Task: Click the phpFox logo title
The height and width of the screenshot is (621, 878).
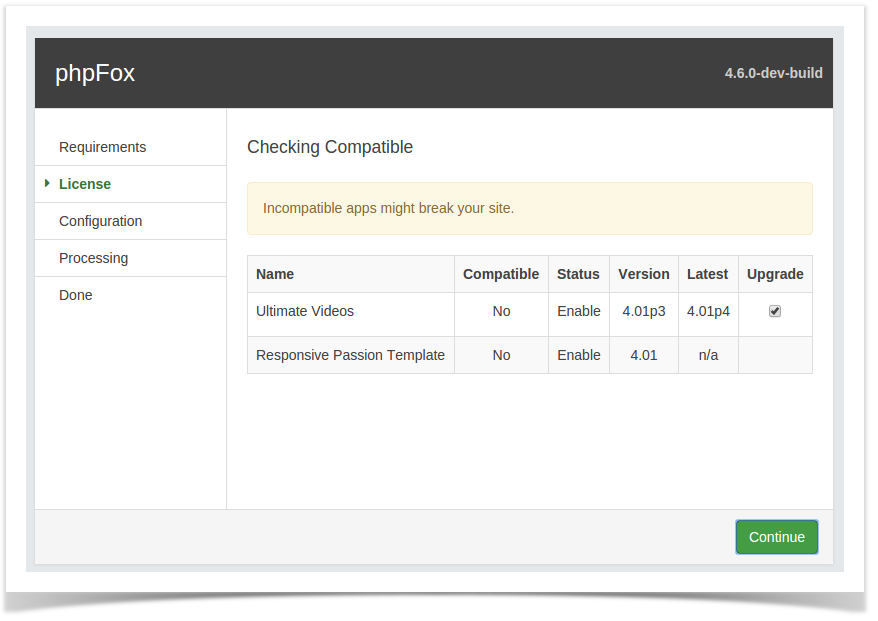Action: [x=95, y=73]
